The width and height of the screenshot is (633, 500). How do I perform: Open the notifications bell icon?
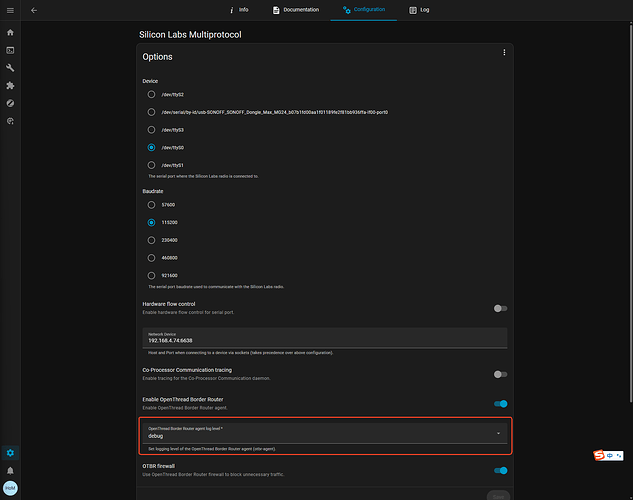[10, 470]
